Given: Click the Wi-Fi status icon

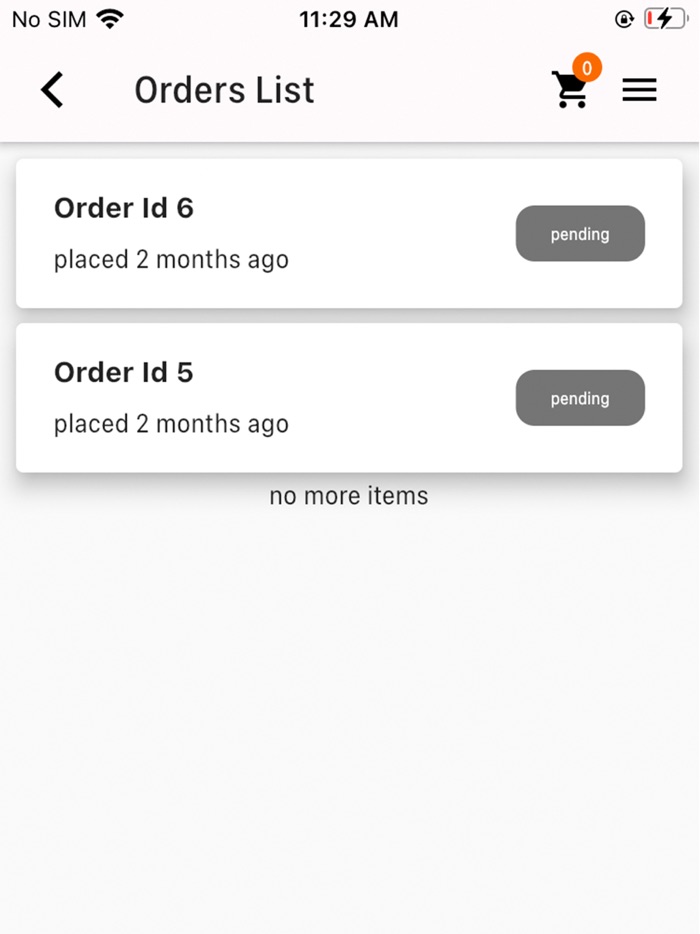Looking at the screenshot, I should [110, 19].
